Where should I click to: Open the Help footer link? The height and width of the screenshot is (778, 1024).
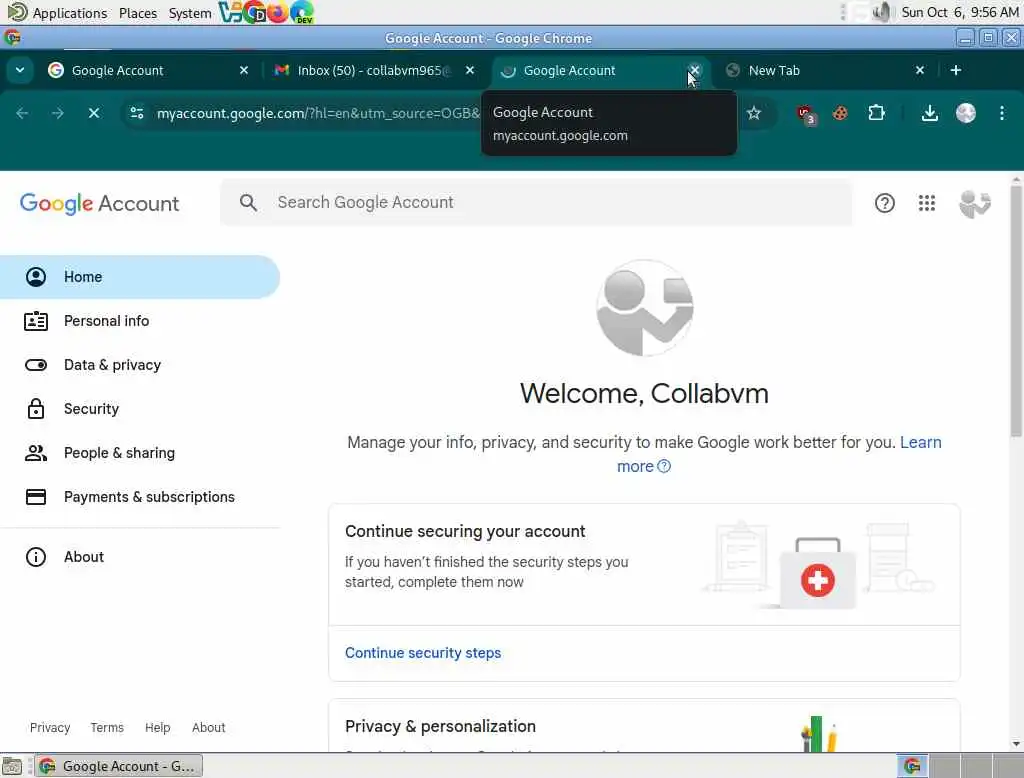(x=157, y=727)
